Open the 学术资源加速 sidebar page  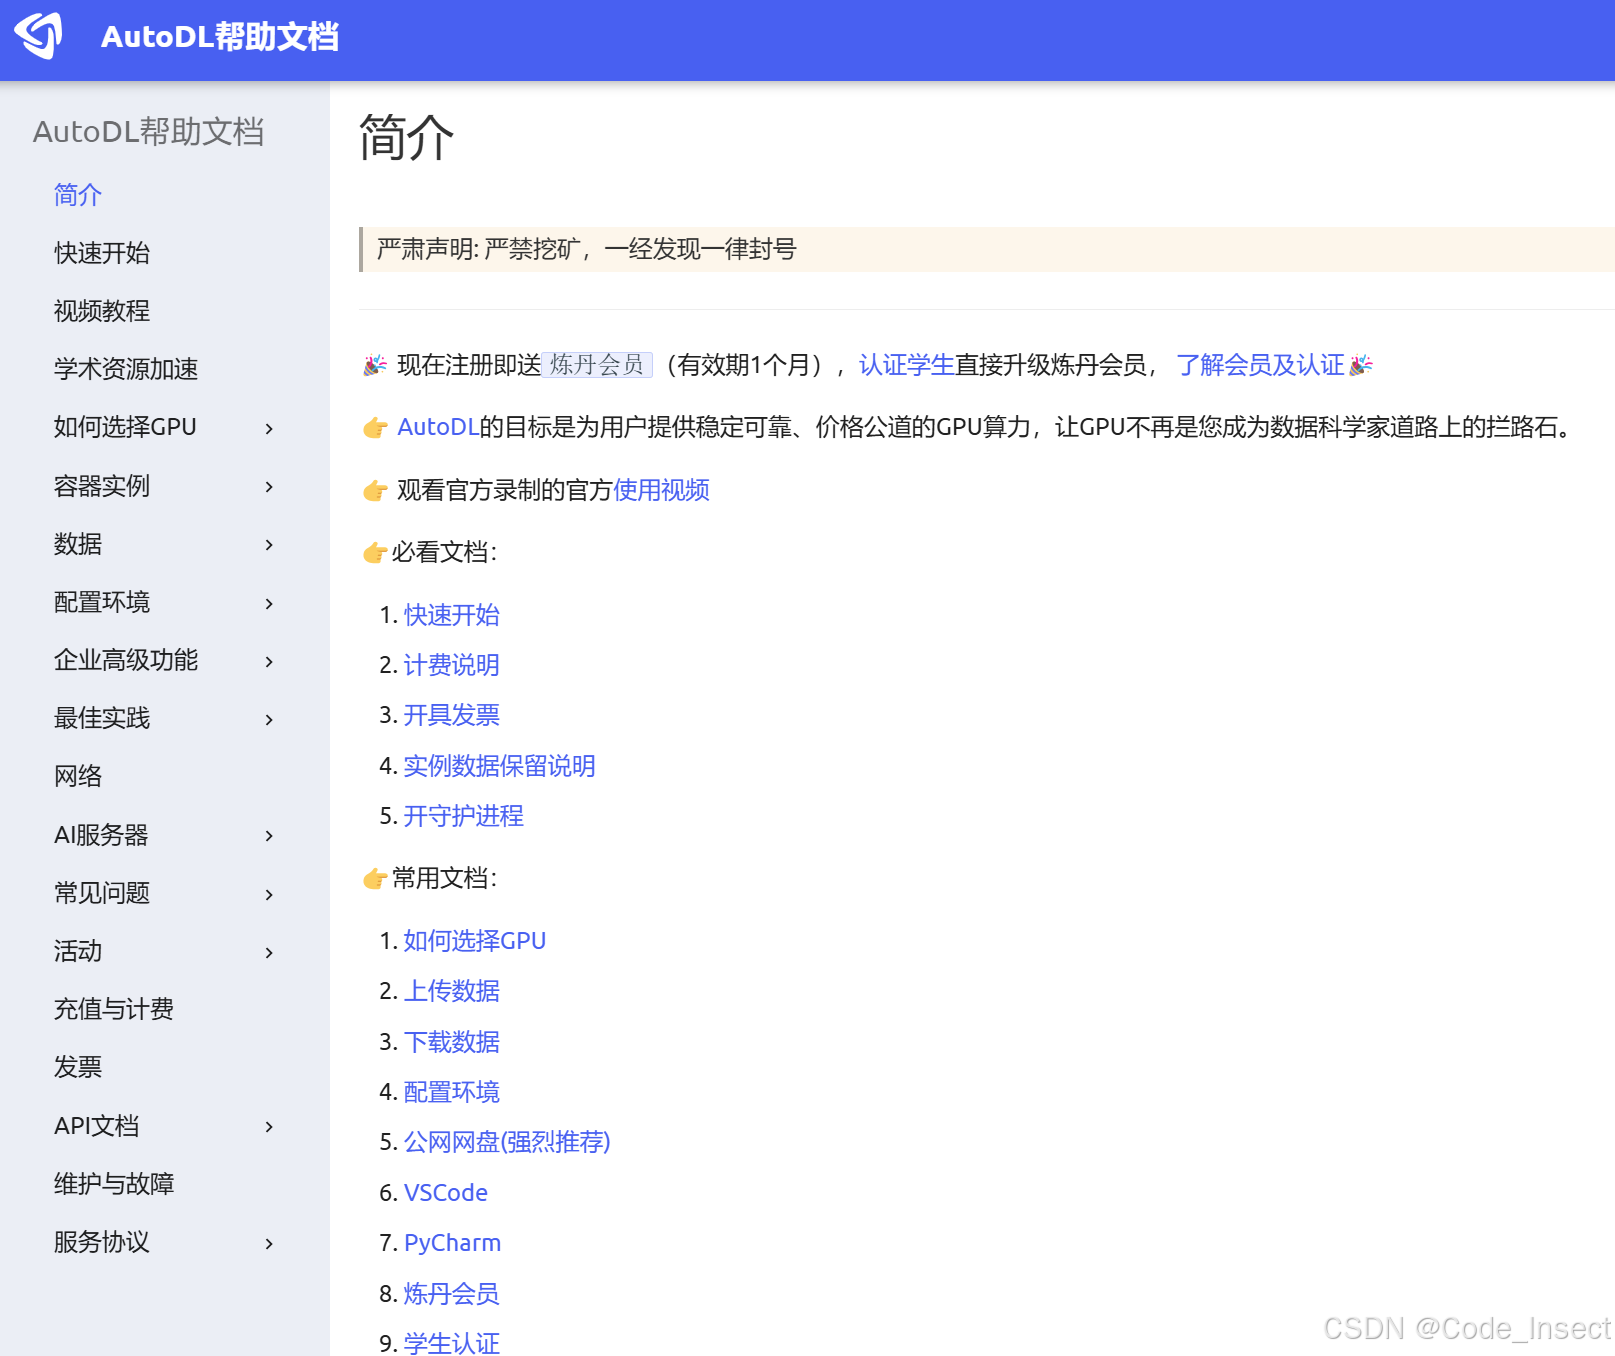[x=125, y=369]
